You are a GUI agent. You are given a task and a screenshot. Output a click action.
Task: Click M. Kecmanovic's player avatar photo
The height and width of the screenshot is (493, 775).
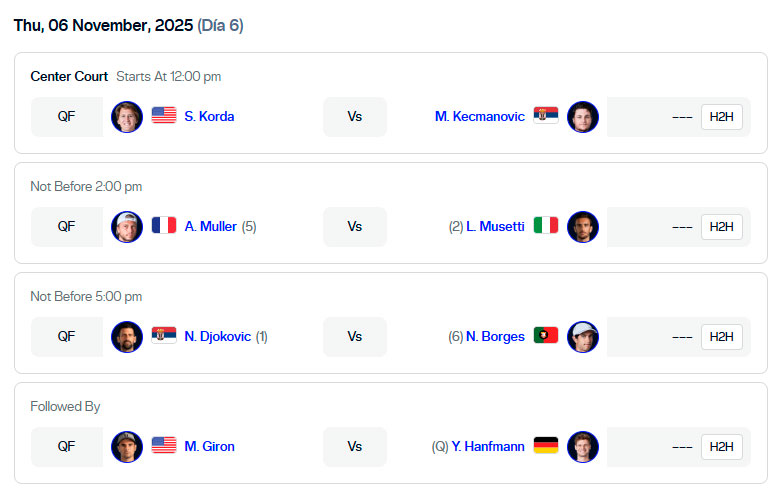point(582,117)
